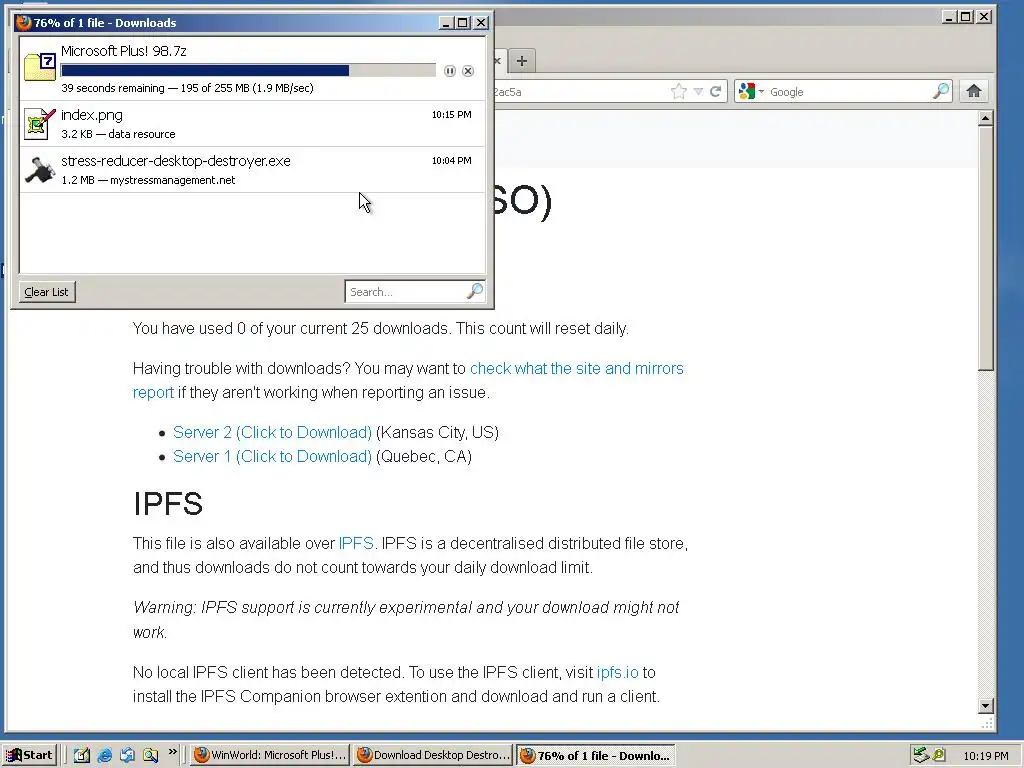Click the fourth quick launch magnifier icon
The height and width of the screenshot is (768, 1024).
(150, 755)
